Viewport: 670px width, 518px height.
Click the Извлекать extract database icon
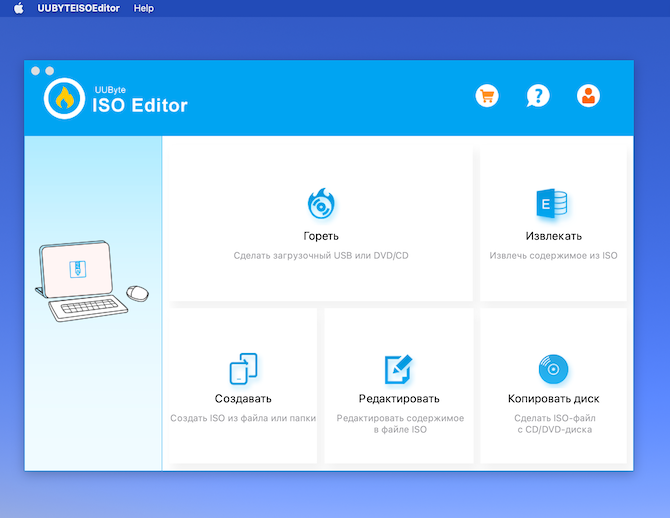click(x=552, y=203)
